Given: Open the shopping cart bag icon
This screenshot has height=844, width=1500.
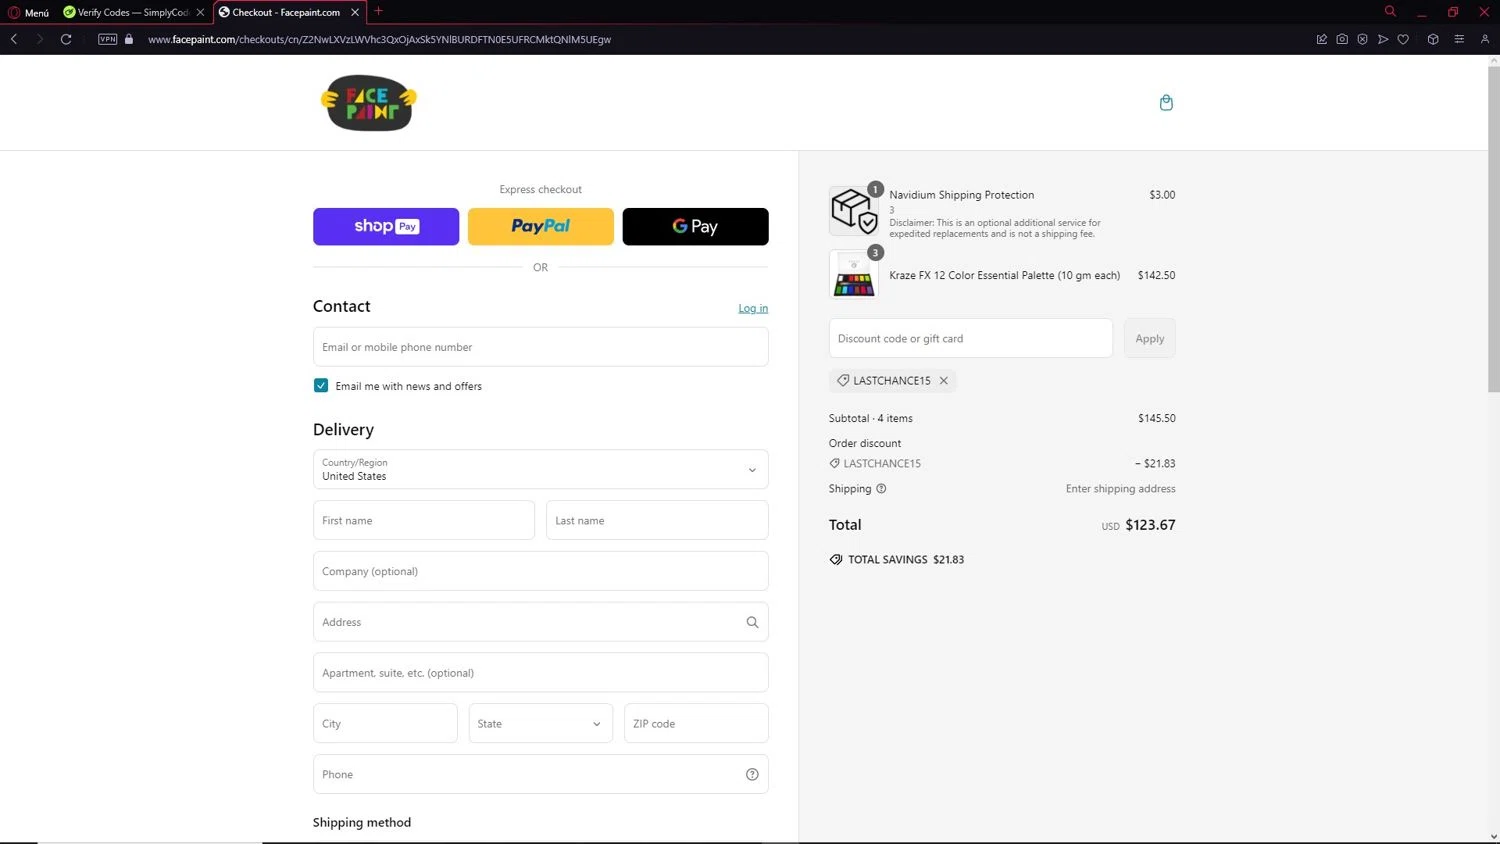Looking at the screenshot, I should (x=1166, y=102).
